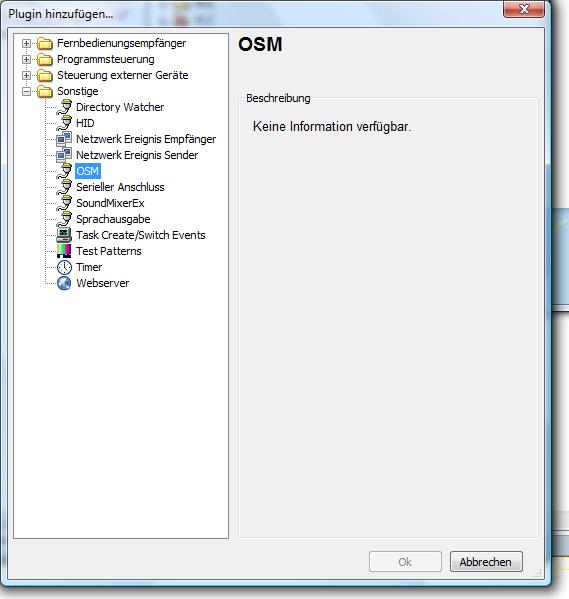This screenshot has width=569, height=599.
Task: Click the Webserver globe icon
Action: pos(64,283)
